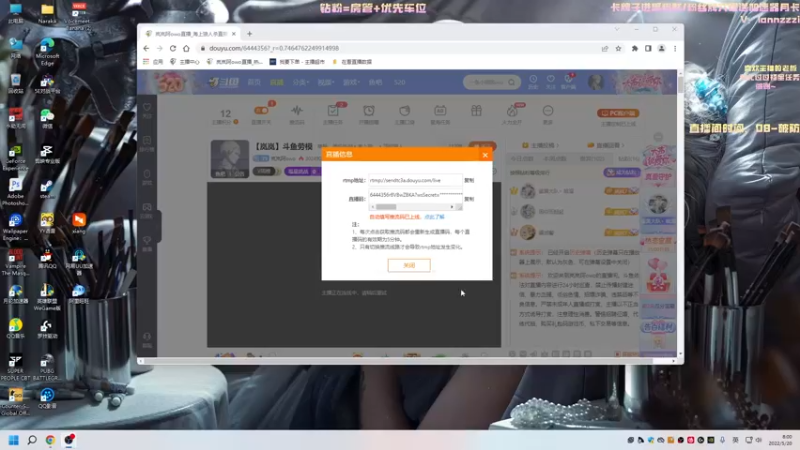Open Chrome three-dot menu
The width and height of the screenshot is (800, 450).
pyautogui.click(x=675, y=48)
